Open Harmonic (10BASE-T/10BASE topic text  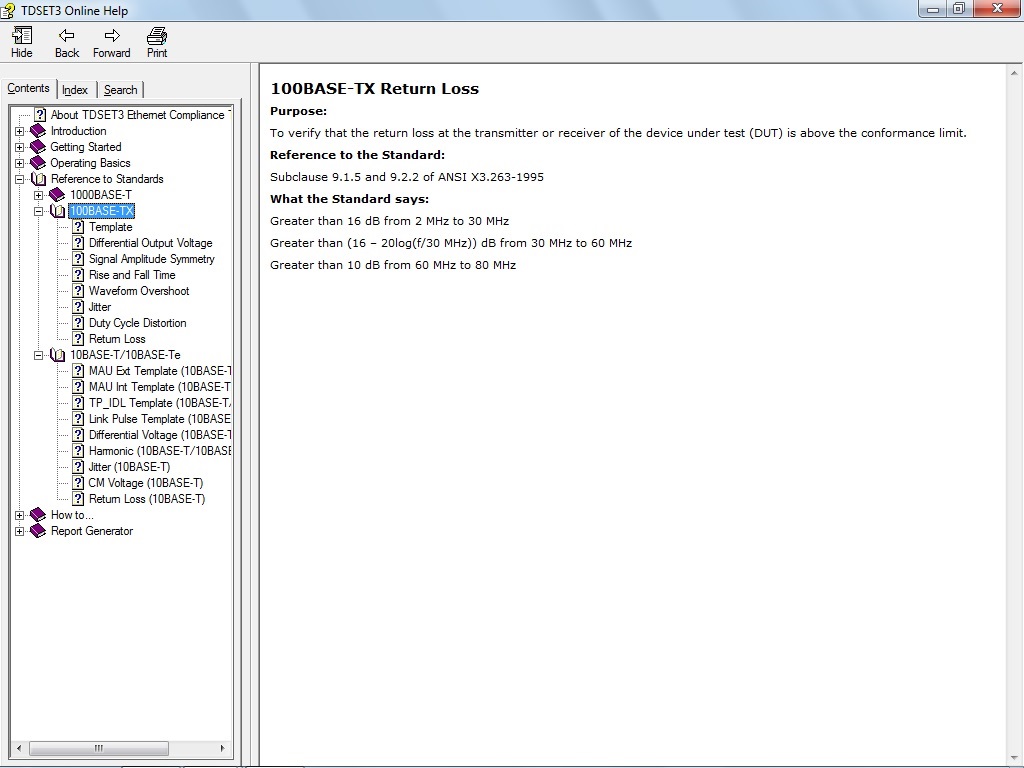click(x=160, y=451)
